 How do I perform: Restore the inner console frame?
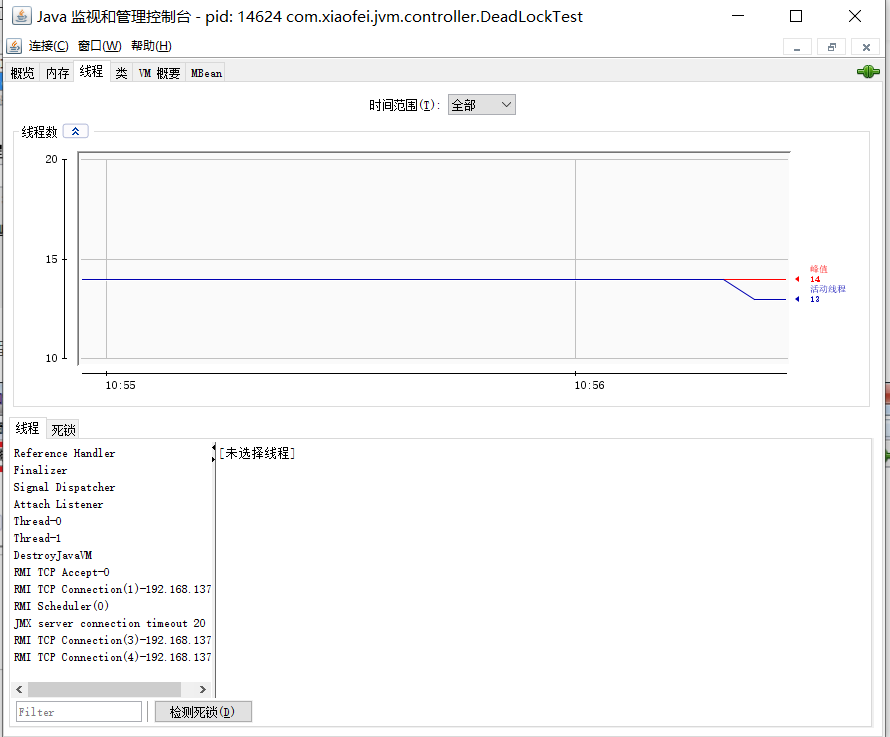tap(831, 47)
